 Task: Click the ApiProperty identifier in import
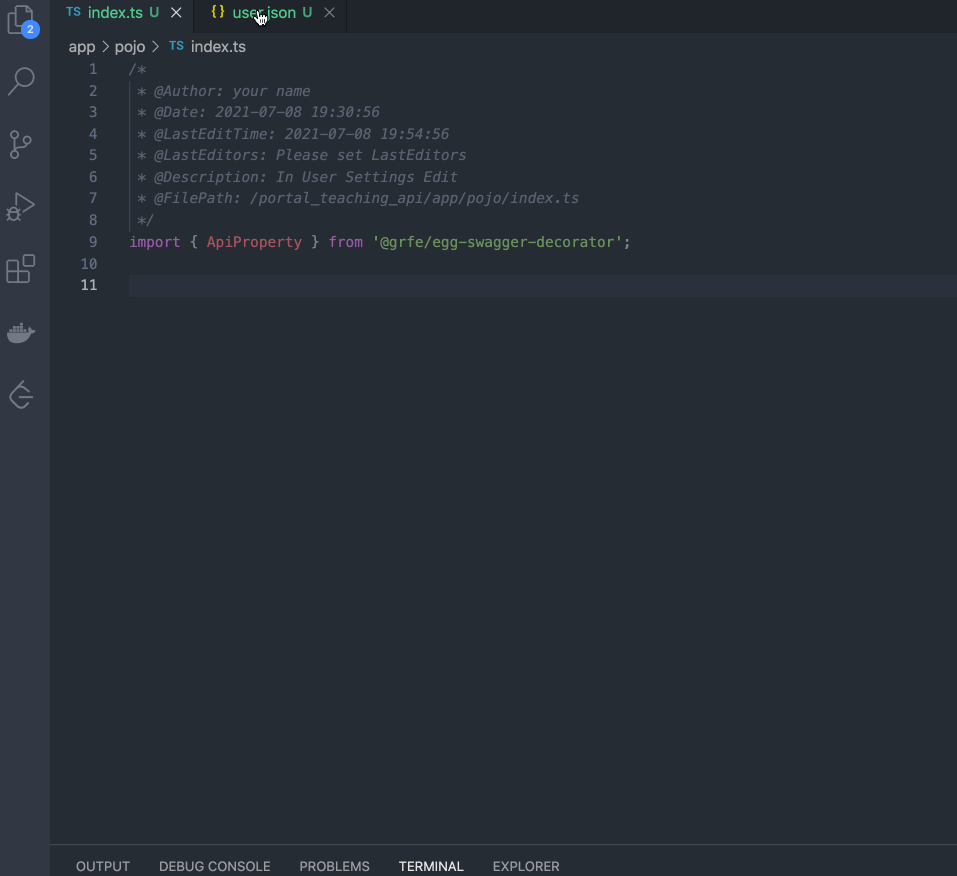point(254,242)
